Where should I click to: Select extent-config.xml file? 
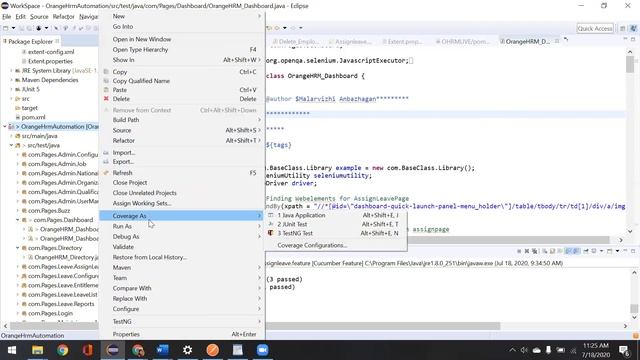(x=51, y=52)
